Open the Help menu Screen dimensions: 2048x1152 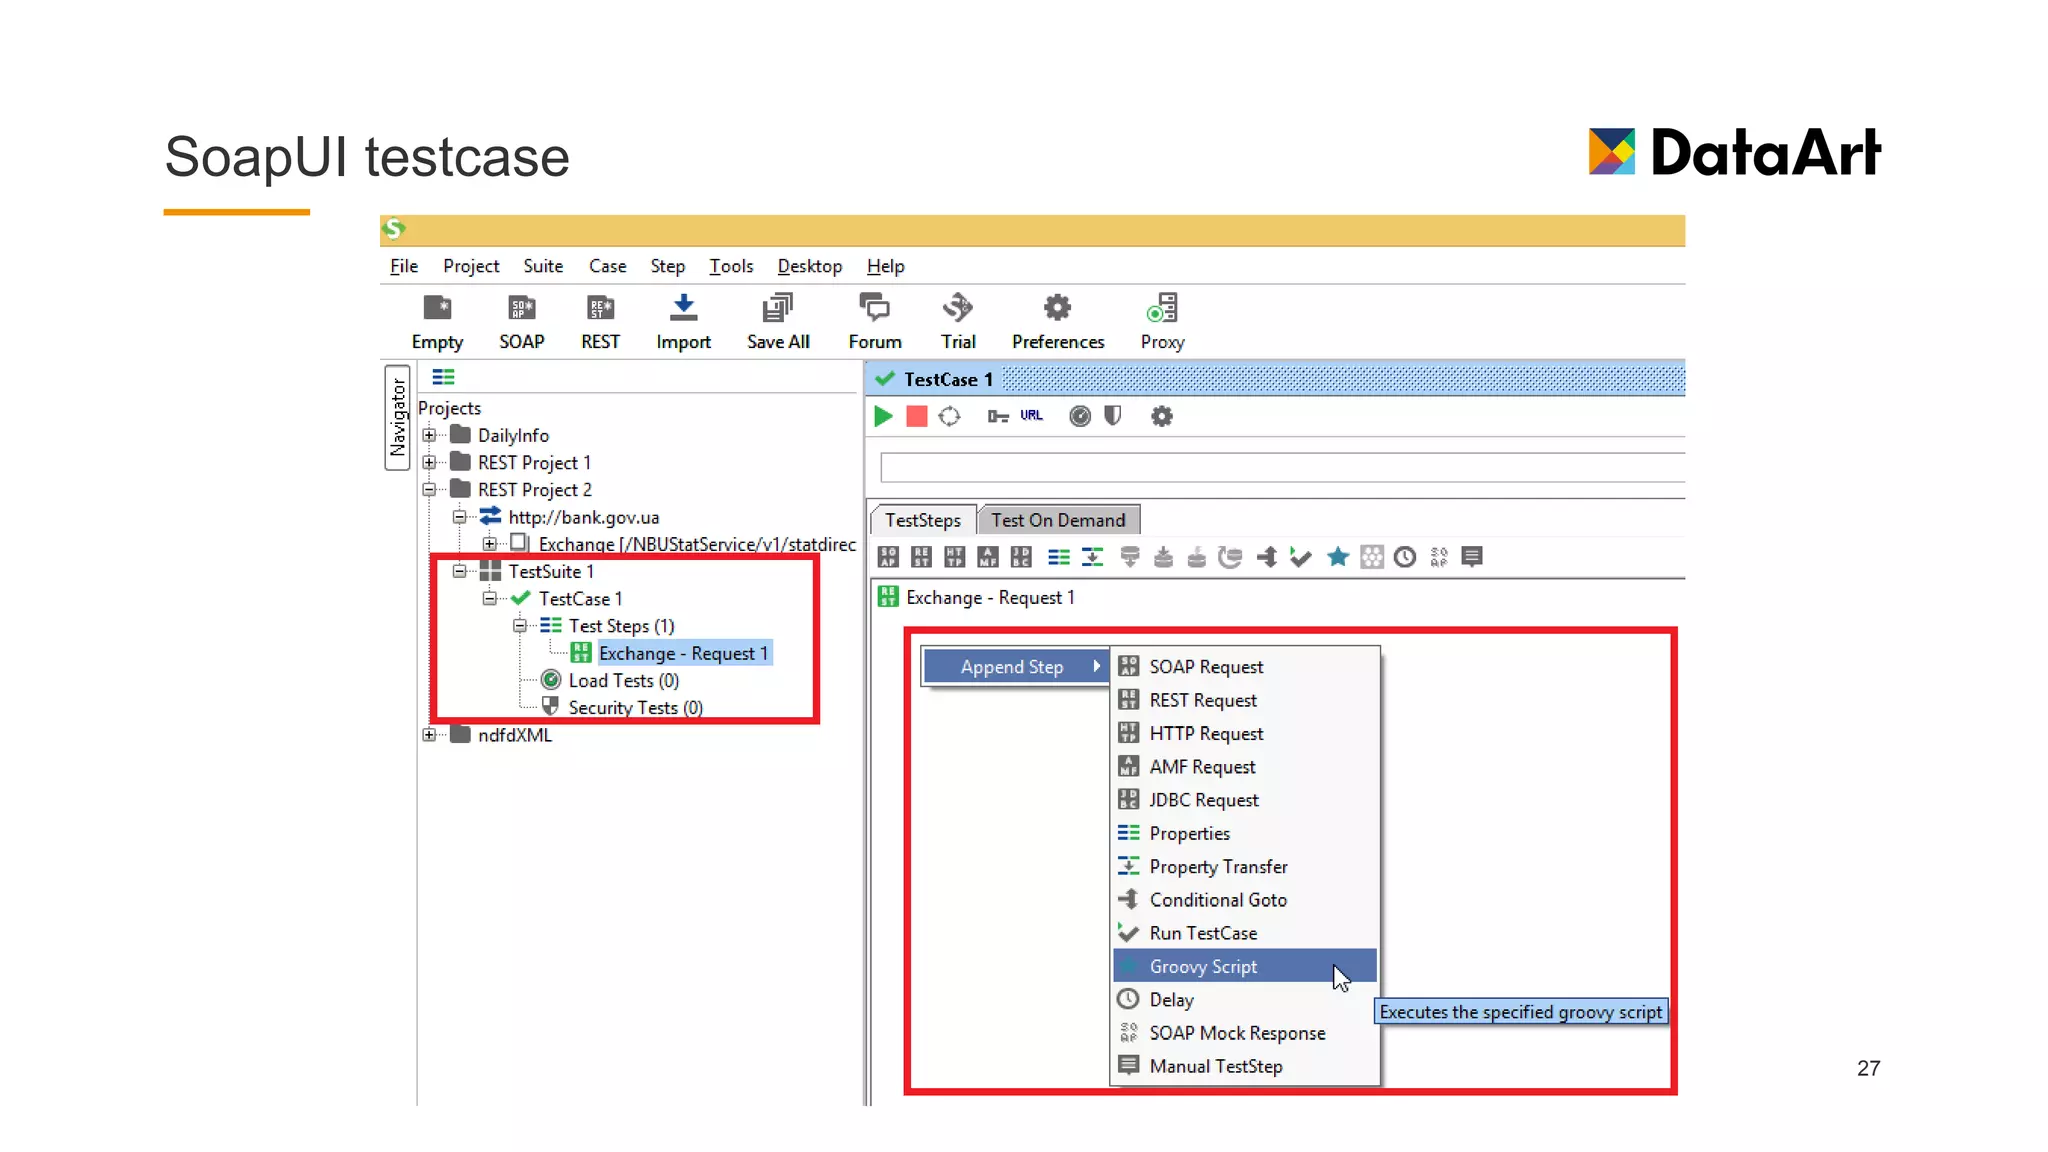[885, 266]
